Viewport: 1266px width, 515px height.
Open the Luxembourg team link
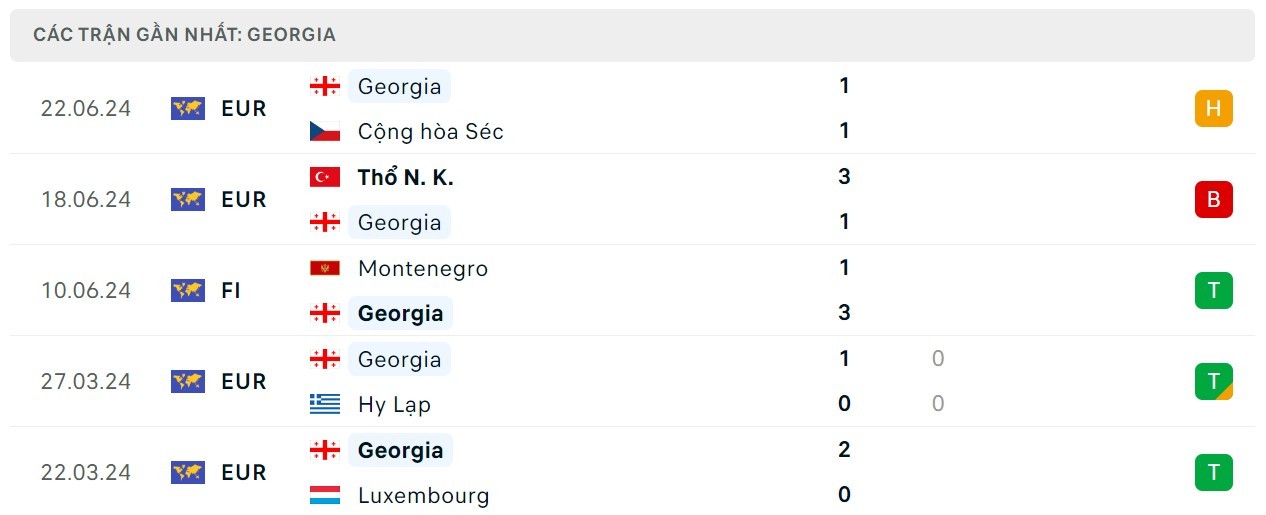click(x=424, y=495)
